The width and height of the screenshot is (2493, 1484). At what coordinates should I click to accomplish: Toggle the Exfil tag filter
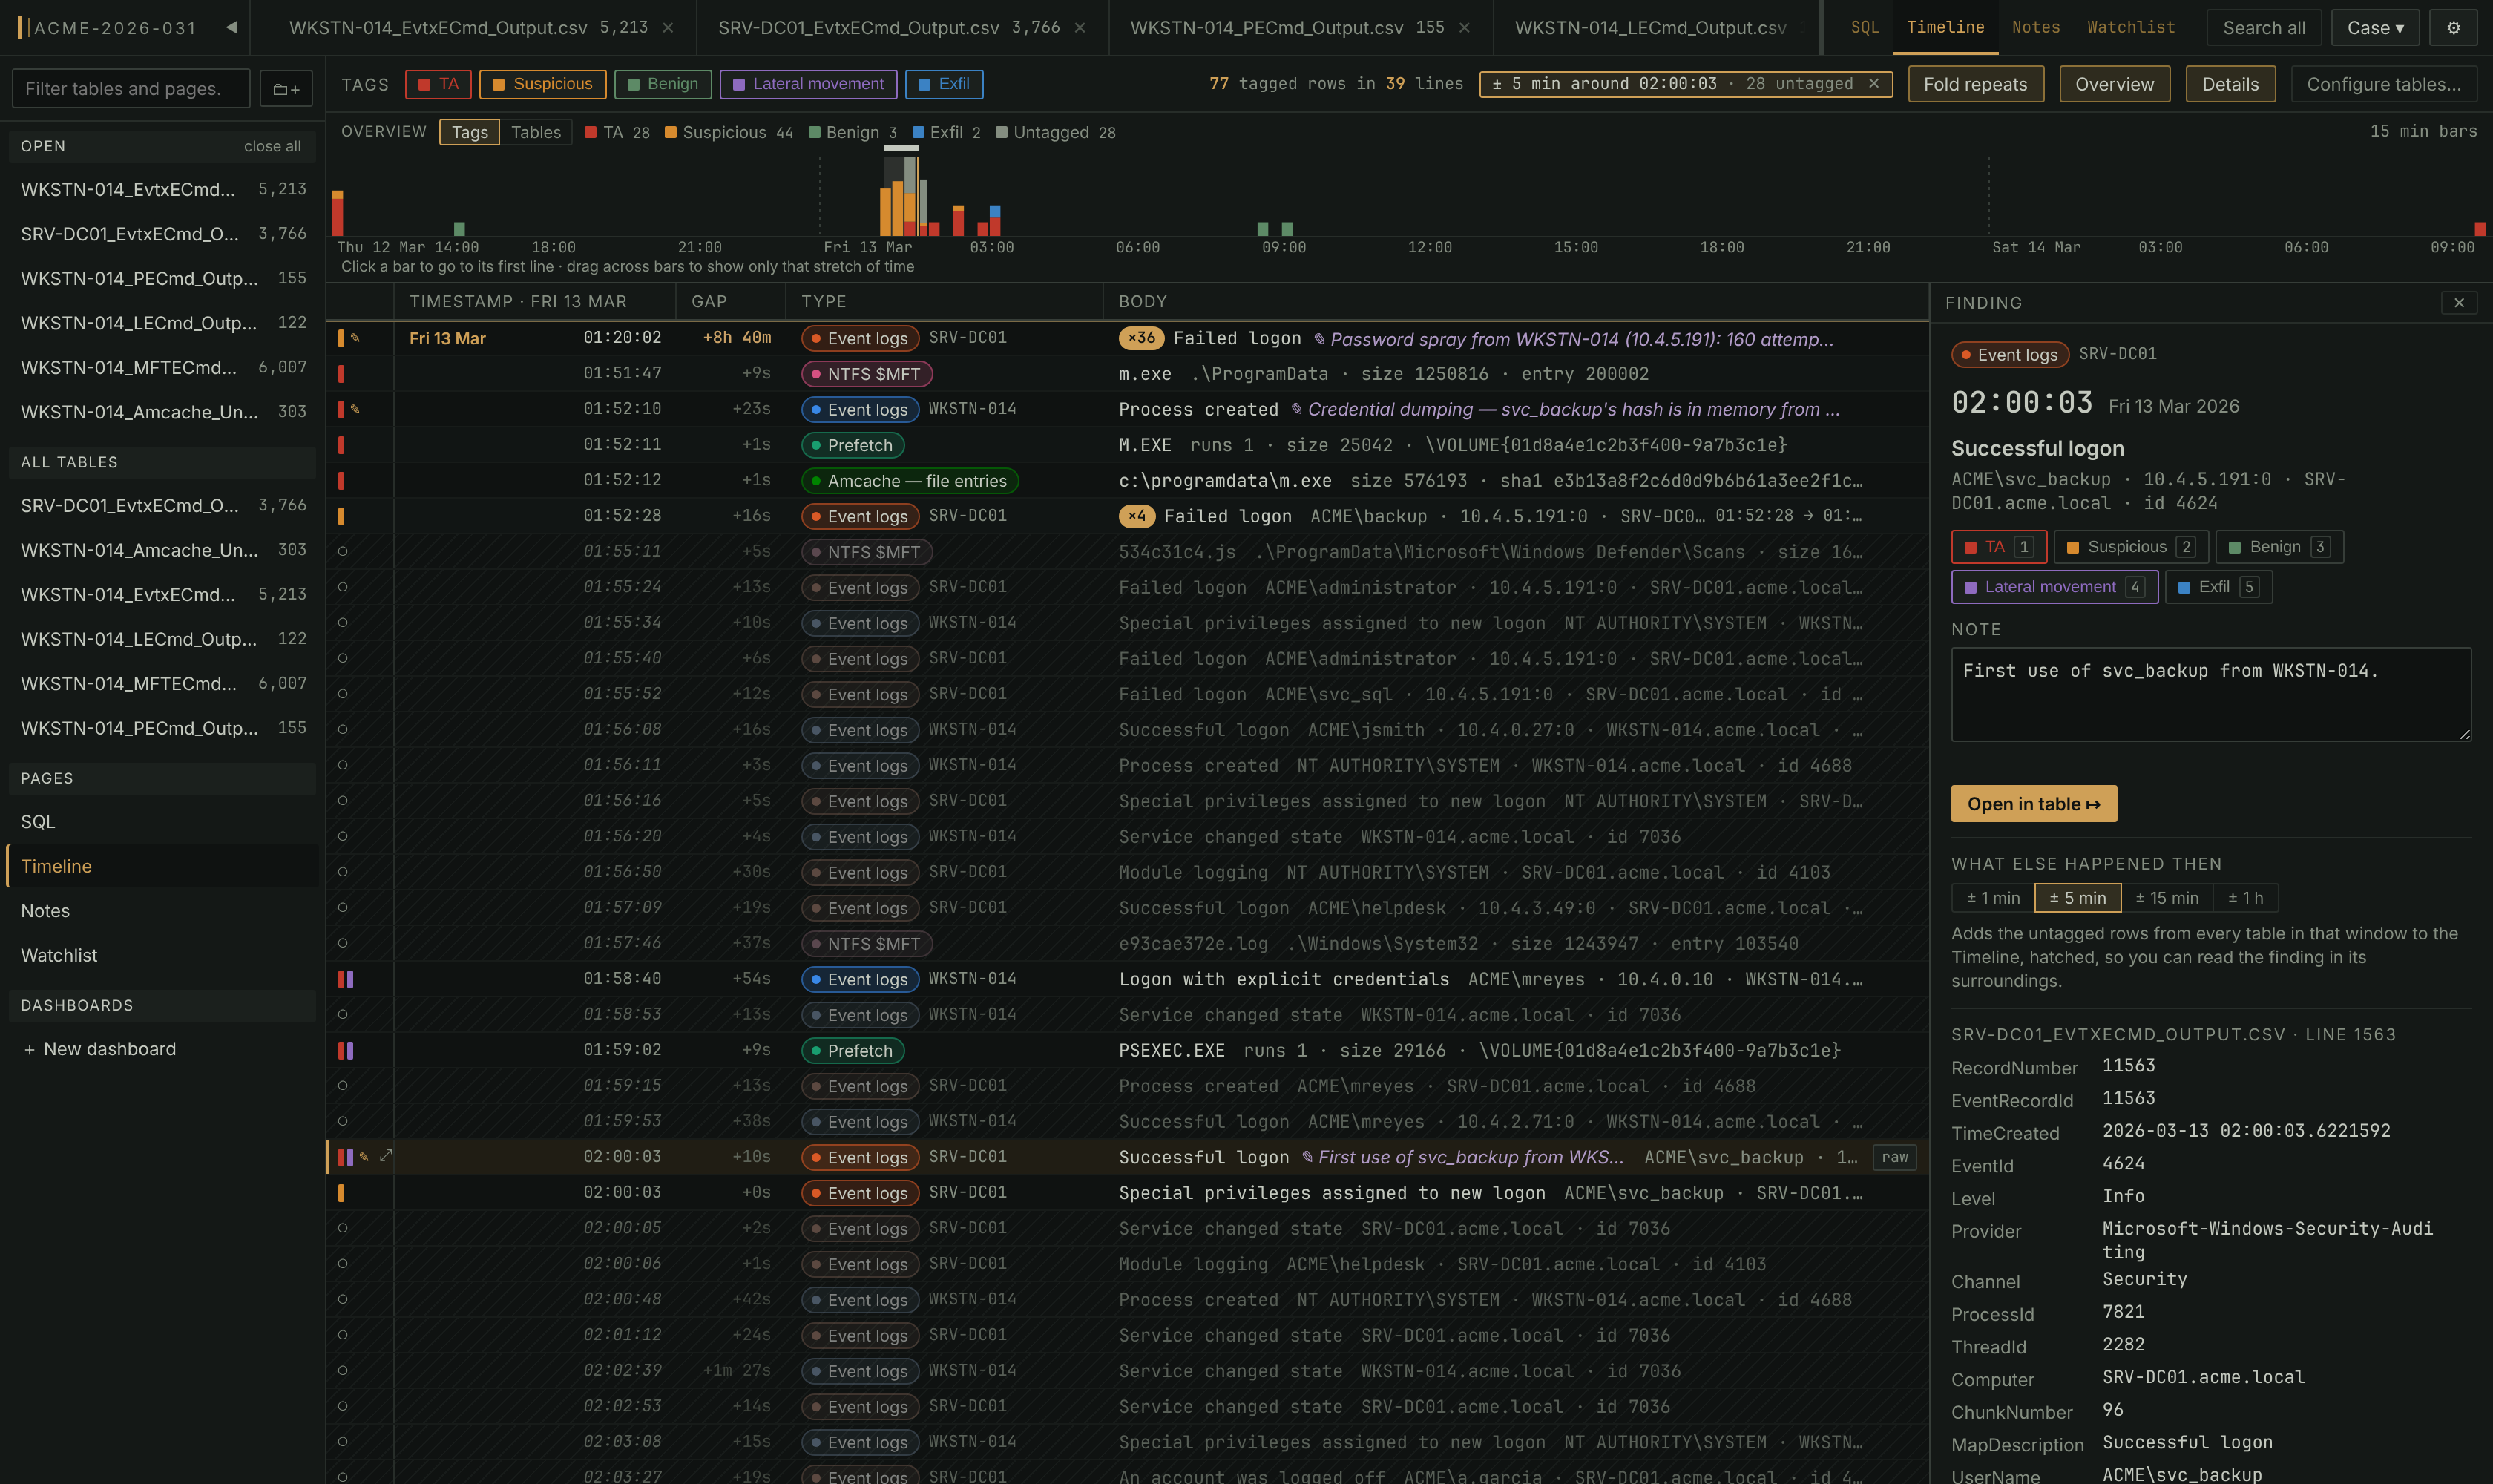coord(944,84)
